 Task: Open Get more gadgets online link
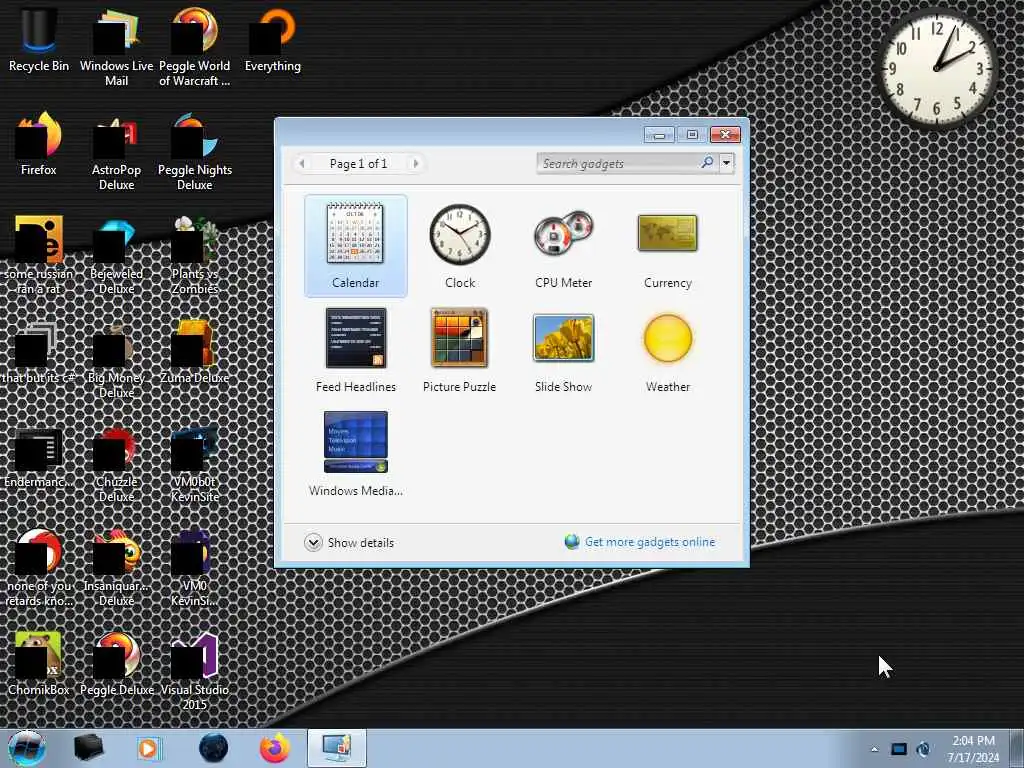coord(650,542)
